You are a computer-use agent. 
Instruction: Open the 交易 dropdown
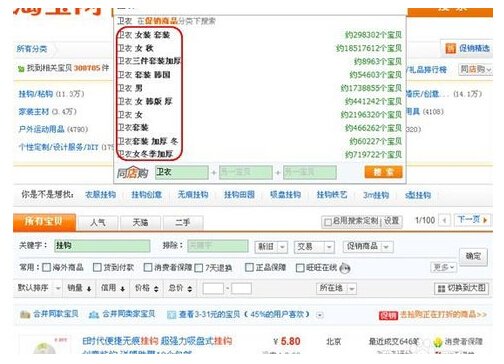click(x=314, y=247)
